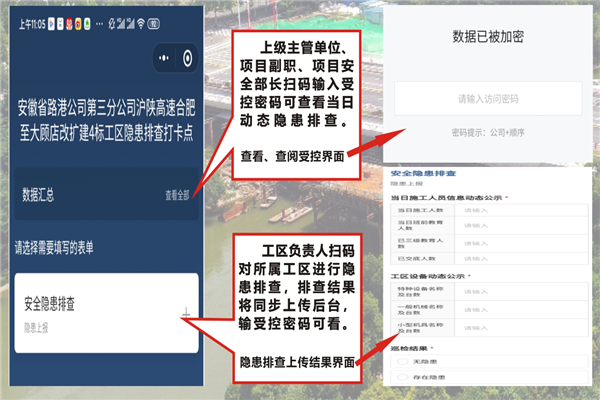Tap the 数据汇总 section row
The image size is (600, 400).
point(80,195)
